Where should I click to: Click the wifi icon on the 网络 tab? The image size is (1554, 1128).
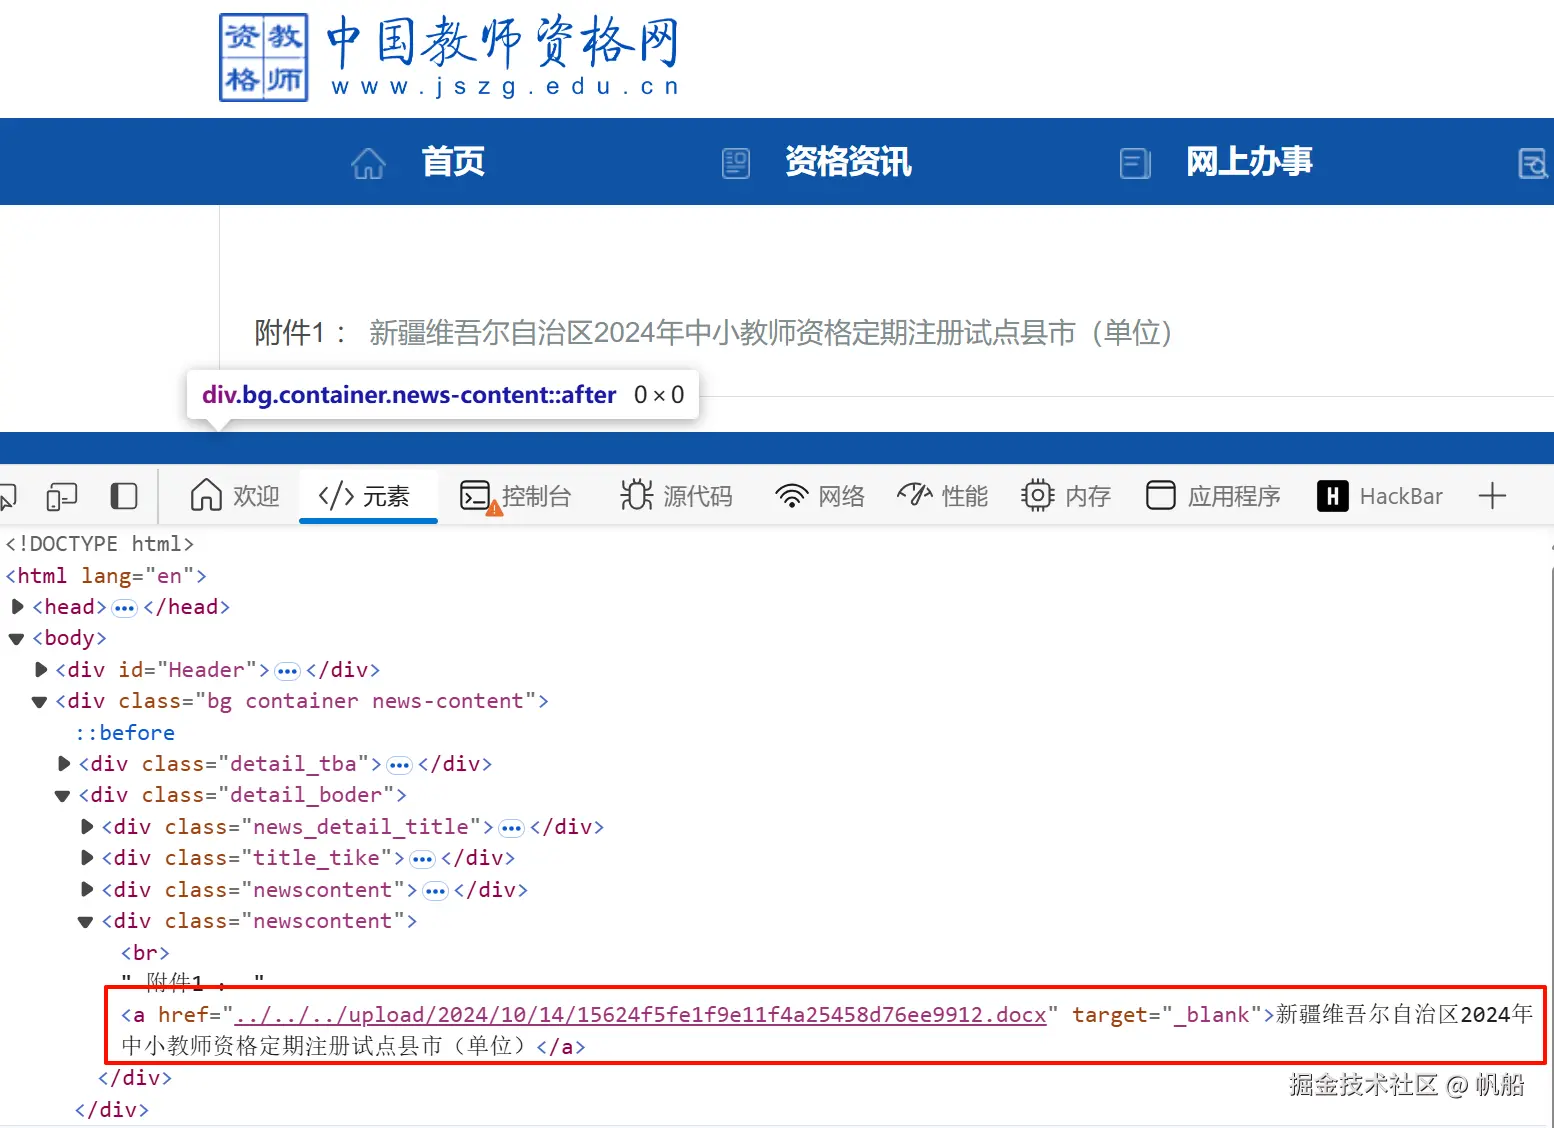point(791,496)
